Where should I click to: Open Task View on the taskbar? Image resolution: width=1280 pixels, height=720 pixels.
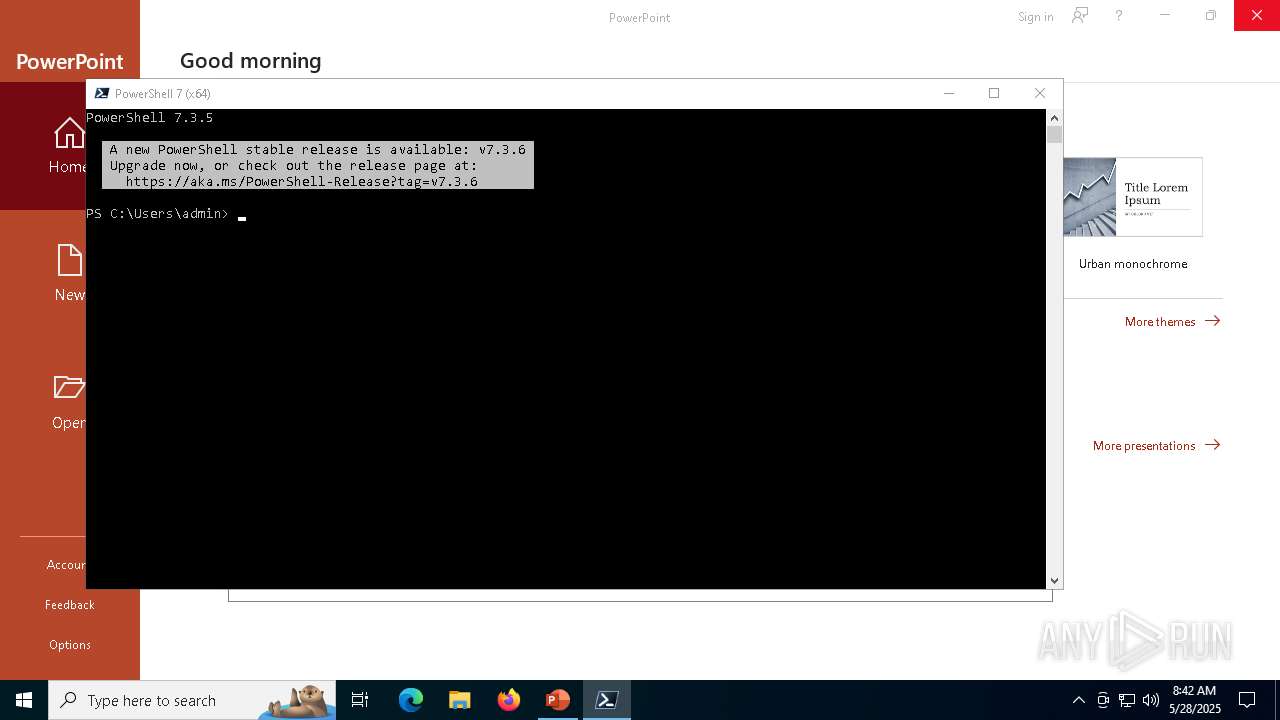(360, 700)
